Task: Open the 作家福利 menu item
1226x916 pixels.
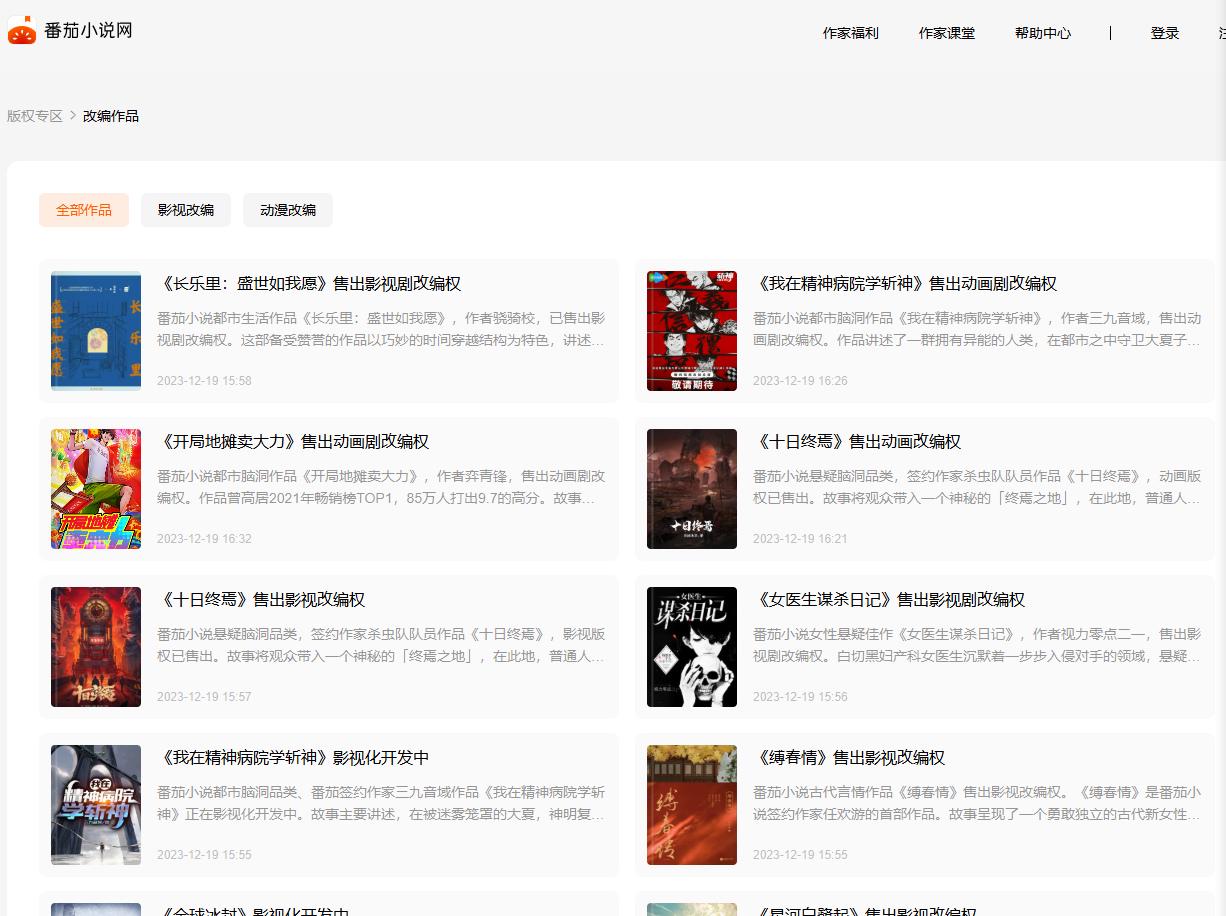Action: click(850, 33)
